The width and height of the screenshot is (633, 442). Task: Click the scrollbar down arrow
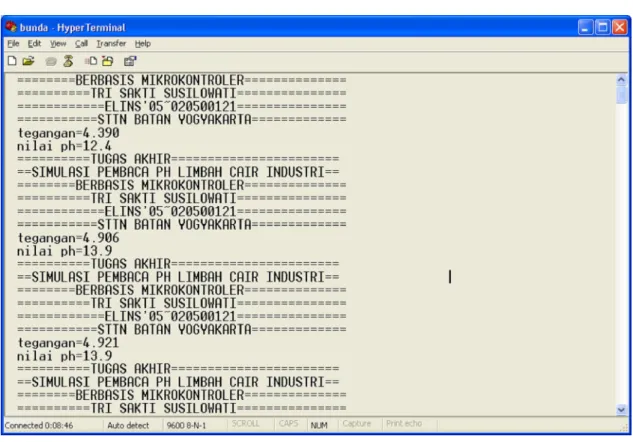tap(621, 410)
